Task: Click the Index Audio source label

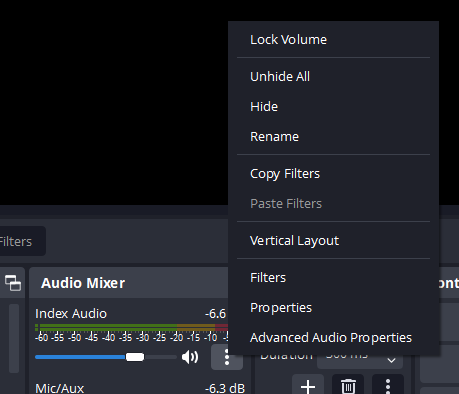Action: pos(71,314)
